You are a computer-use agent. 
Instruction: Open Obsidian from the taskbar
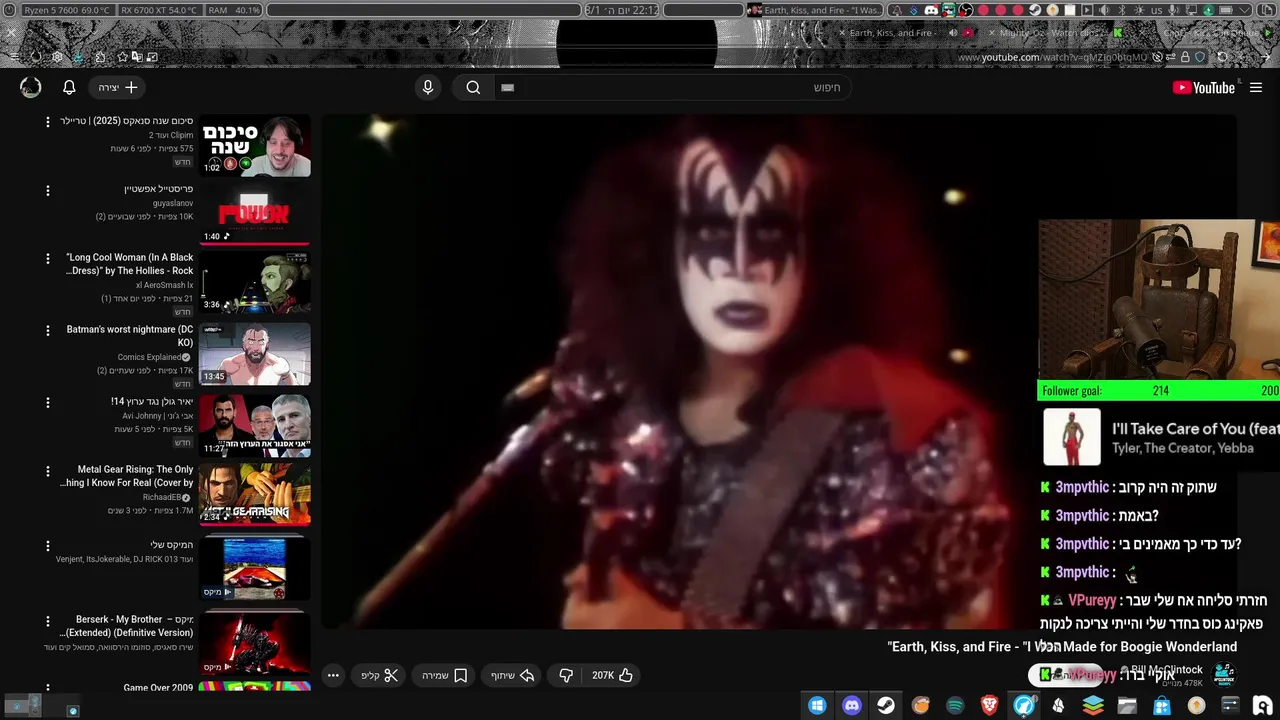click(1058, 705)
